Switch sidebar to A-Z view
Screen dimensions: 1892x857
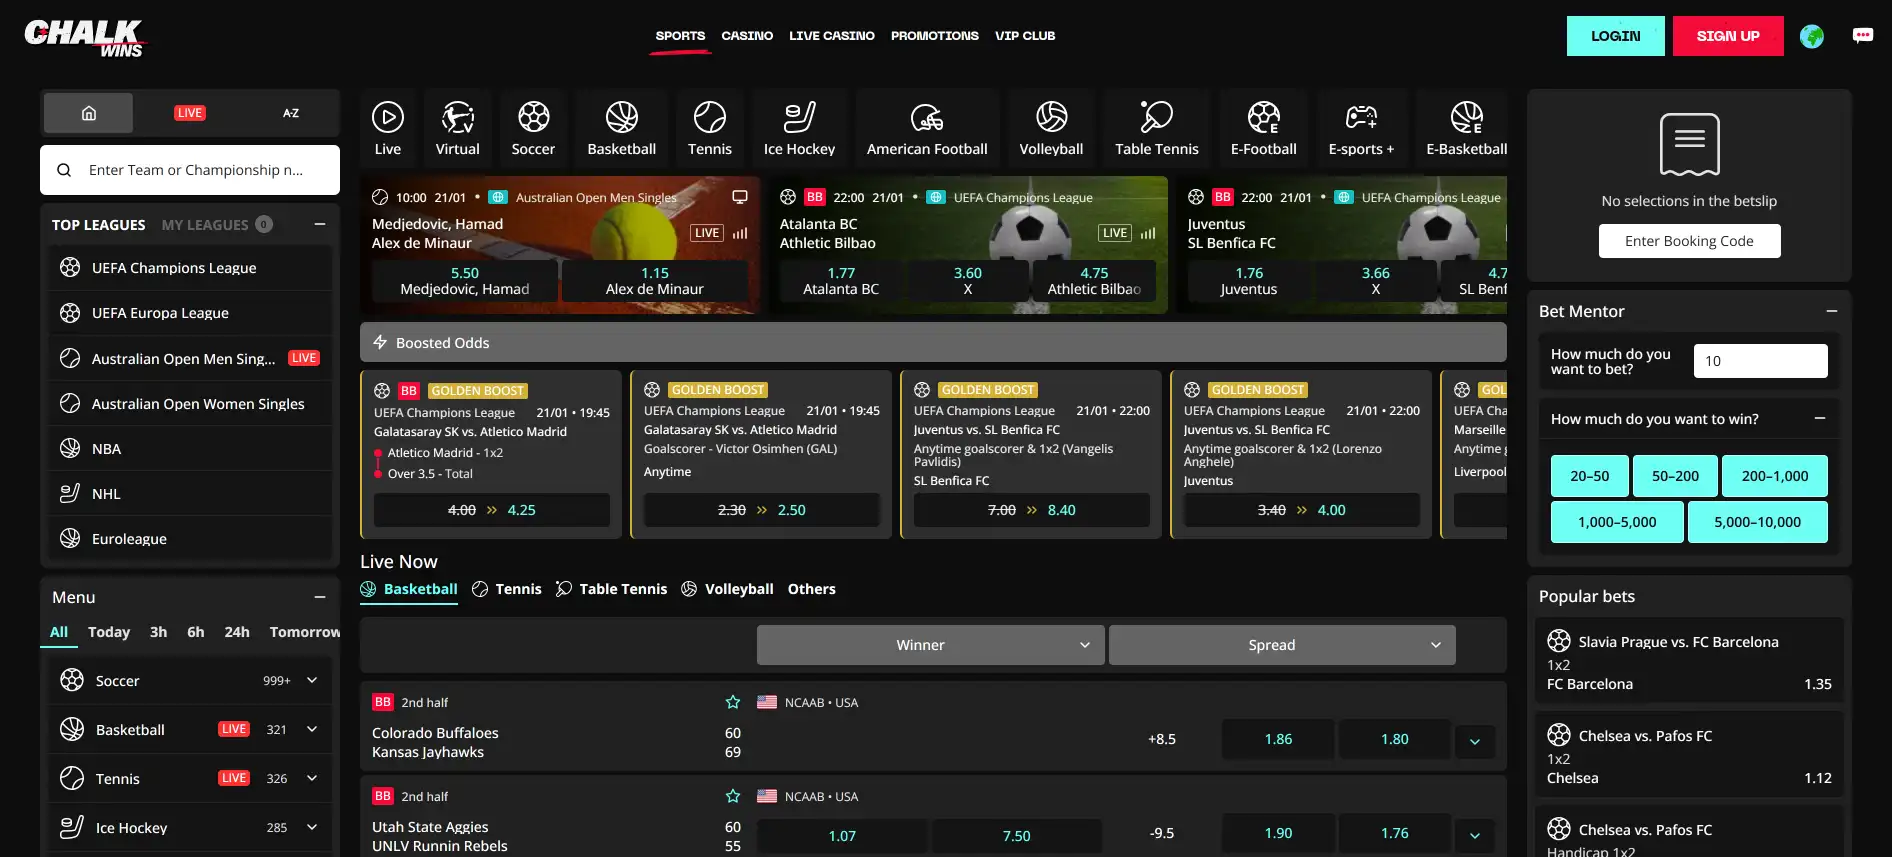point(291,113)
